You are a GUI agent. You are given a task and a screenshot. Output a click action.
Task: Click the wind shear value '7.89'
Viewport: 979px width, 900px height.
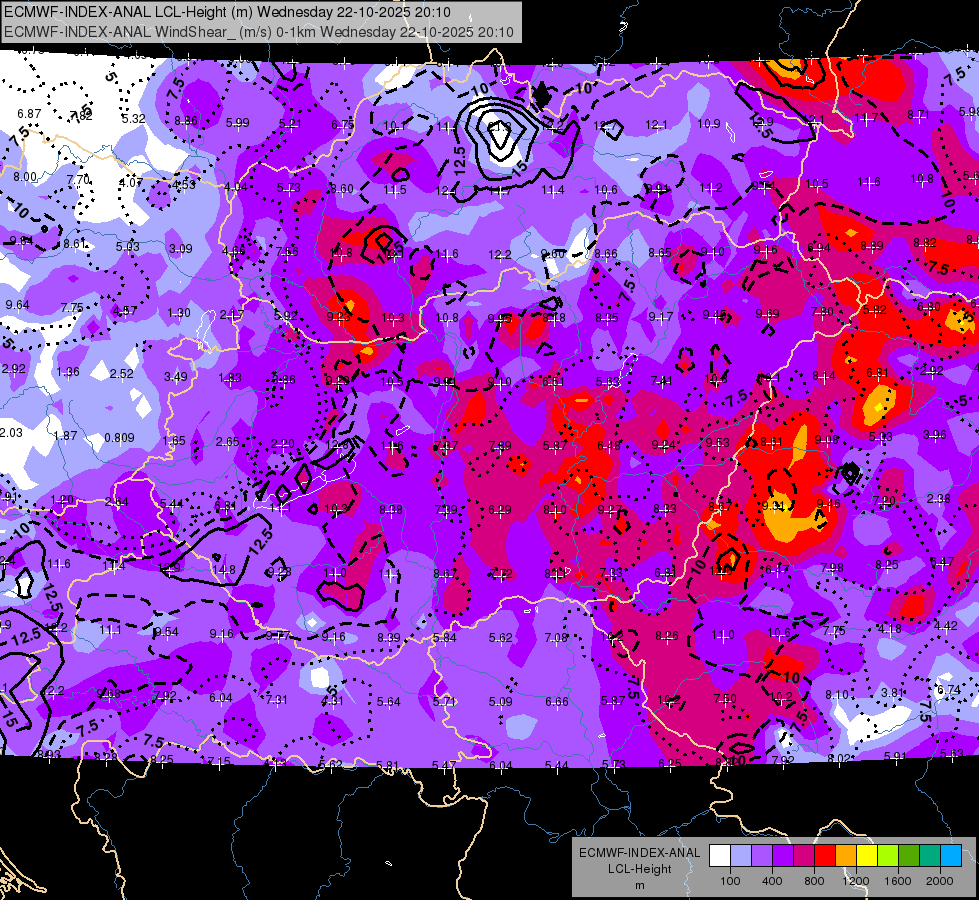(499, 445)
